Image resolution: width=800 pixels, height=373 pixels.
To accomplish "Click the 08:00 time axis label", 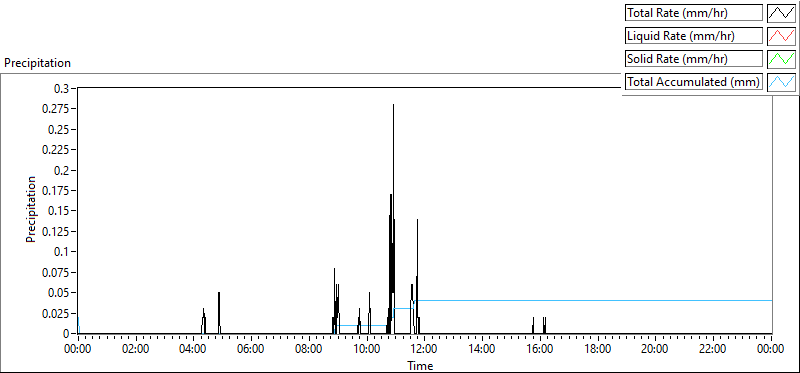I will [309, 349].
